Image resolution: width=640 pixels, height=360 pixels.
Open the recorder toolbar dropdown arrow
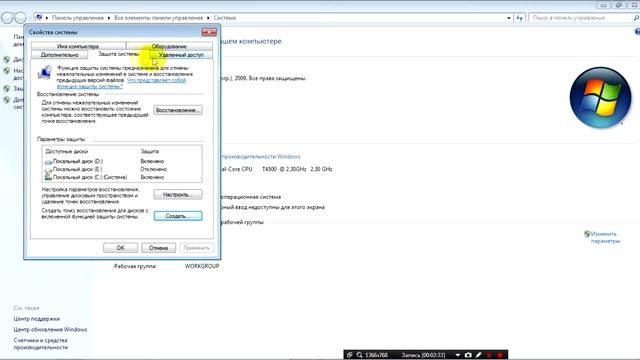pyautogui.click(x=458, y=355)
